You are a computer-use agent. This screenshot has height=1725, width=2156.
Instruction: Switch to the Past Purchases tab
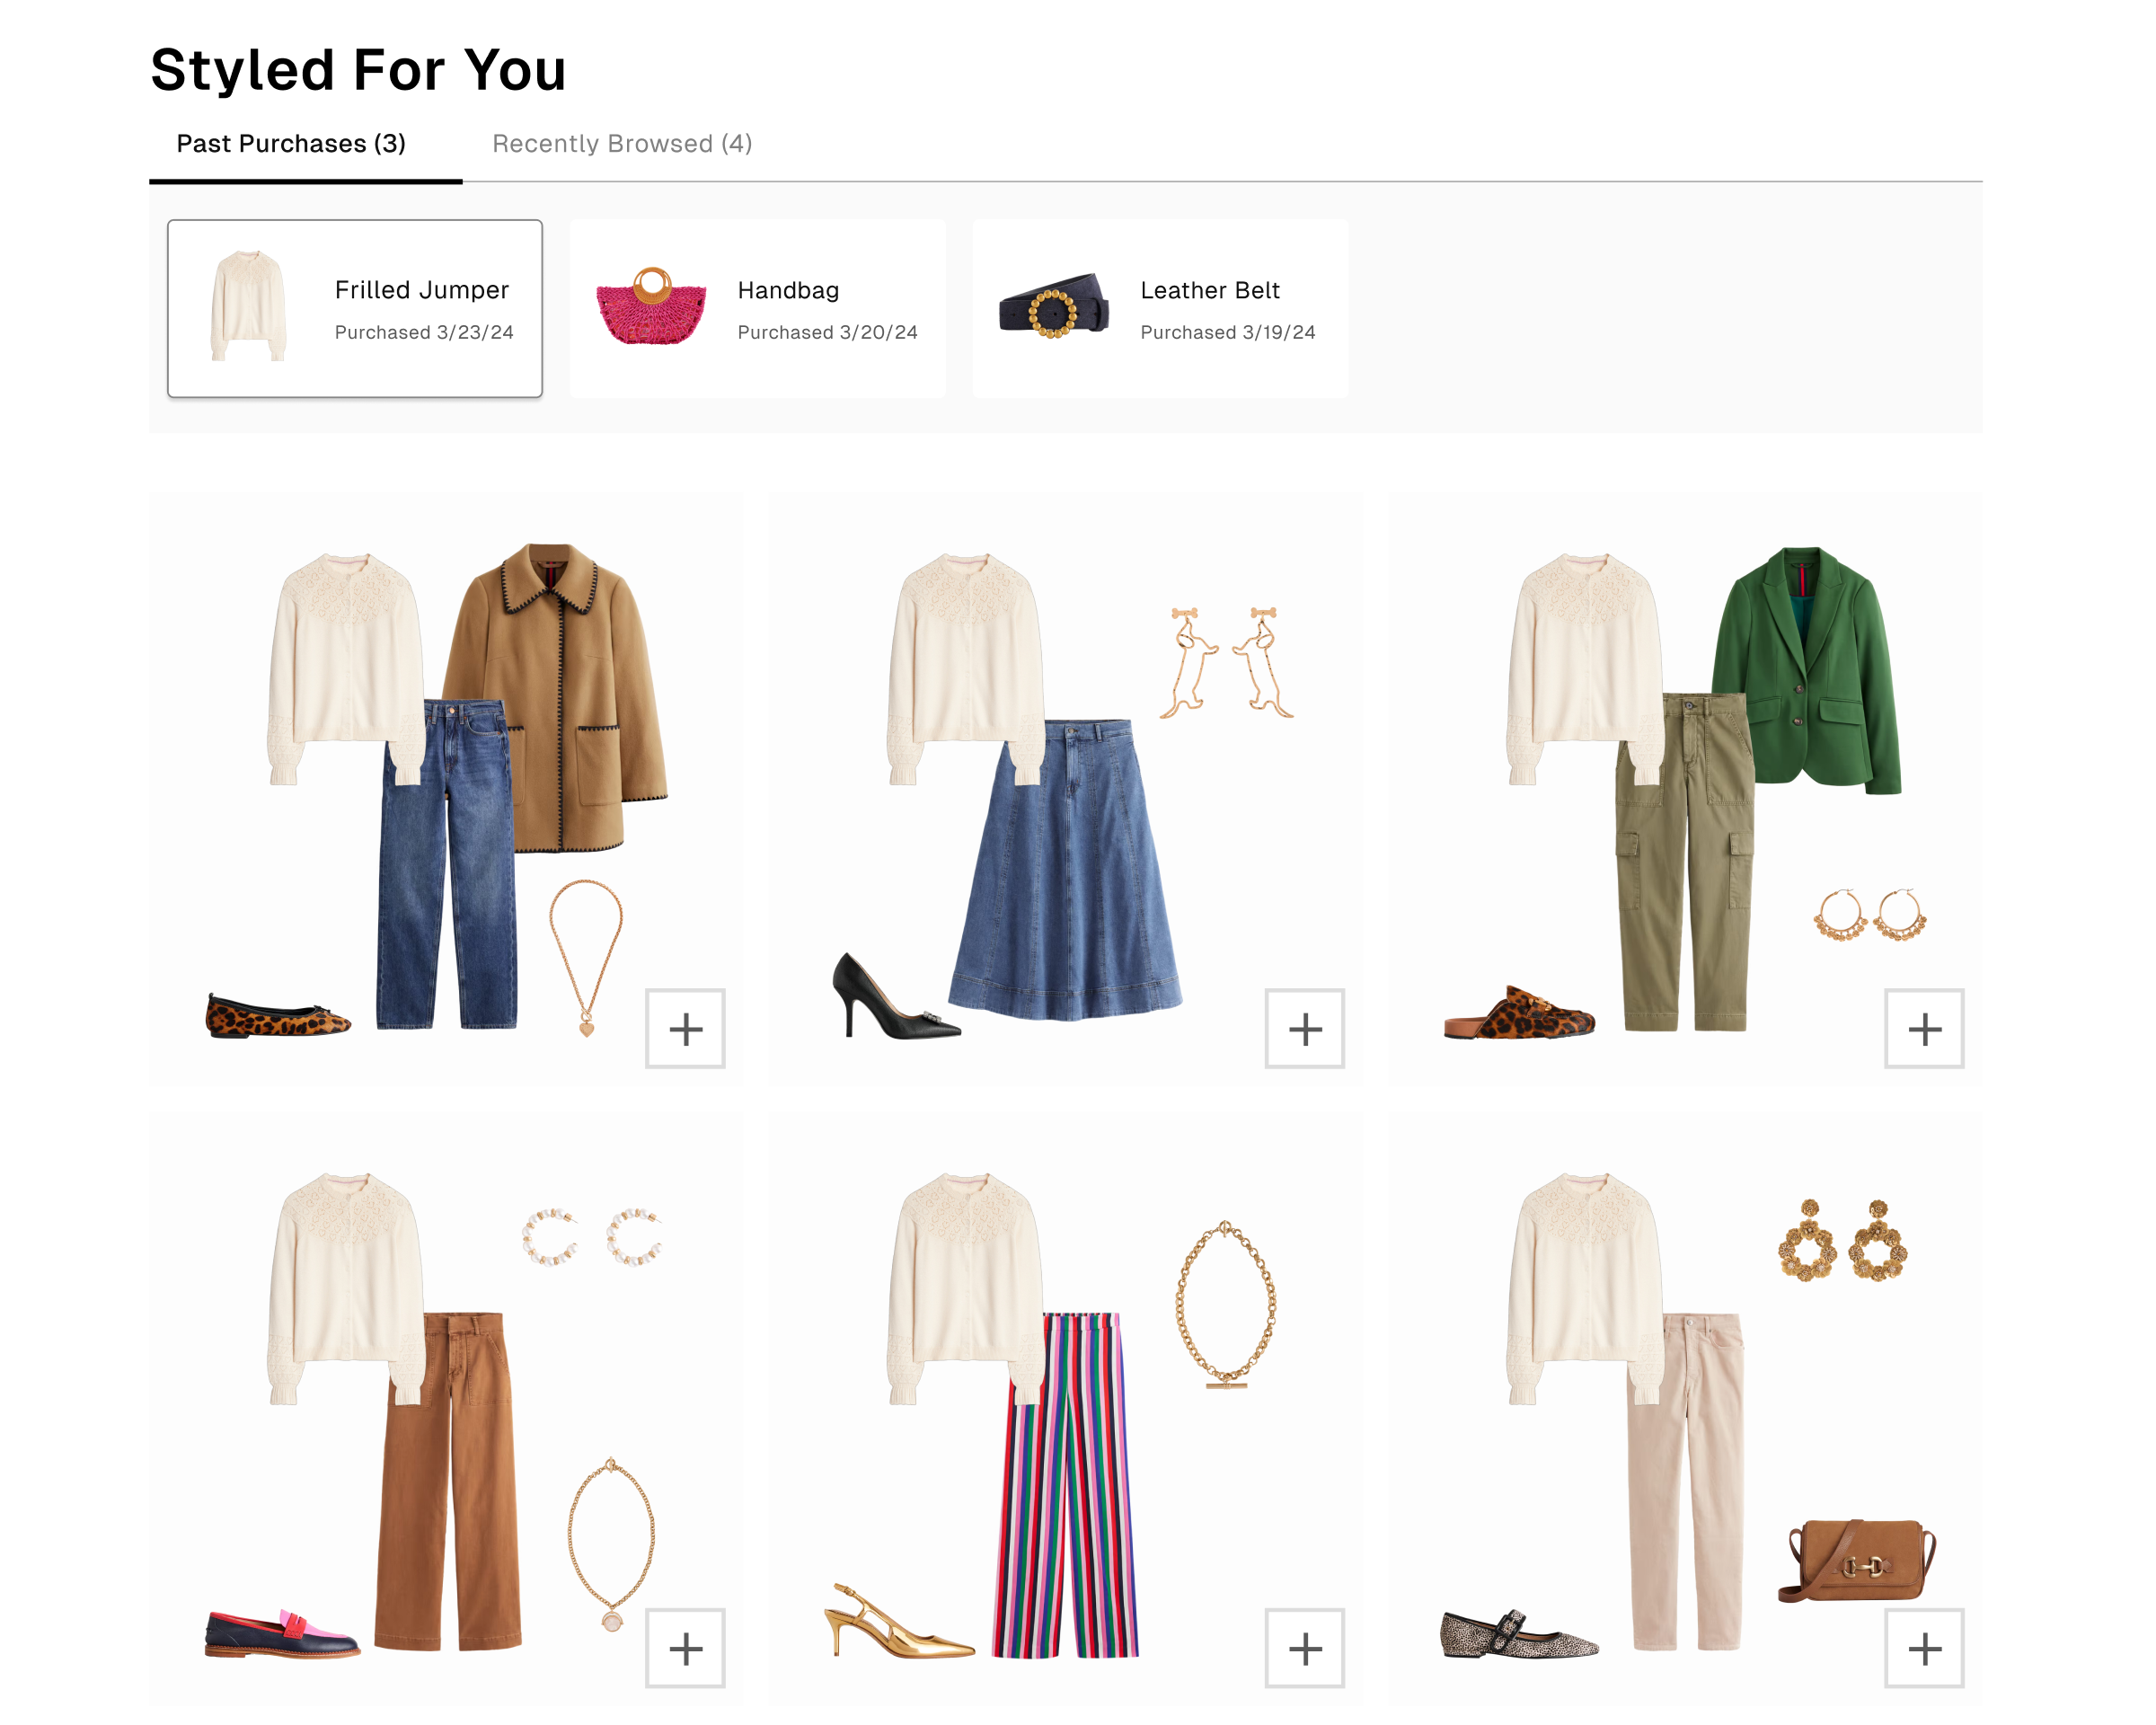[x=291, y=144]
